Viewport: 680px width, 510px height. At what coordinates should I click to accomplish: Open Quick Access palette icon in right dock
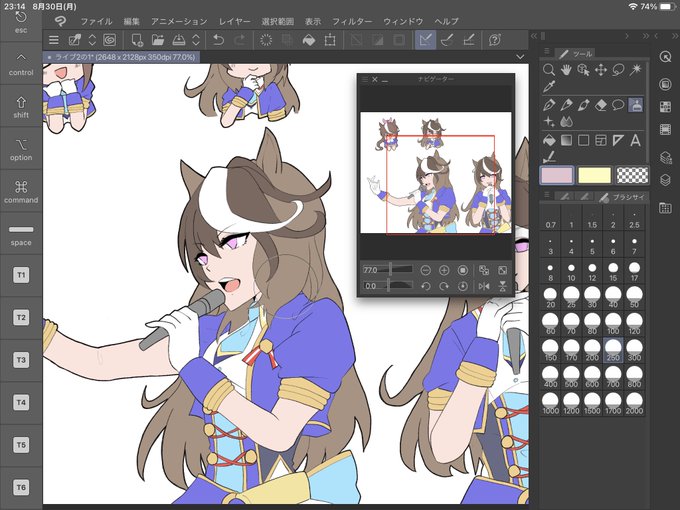click(665, 57)
